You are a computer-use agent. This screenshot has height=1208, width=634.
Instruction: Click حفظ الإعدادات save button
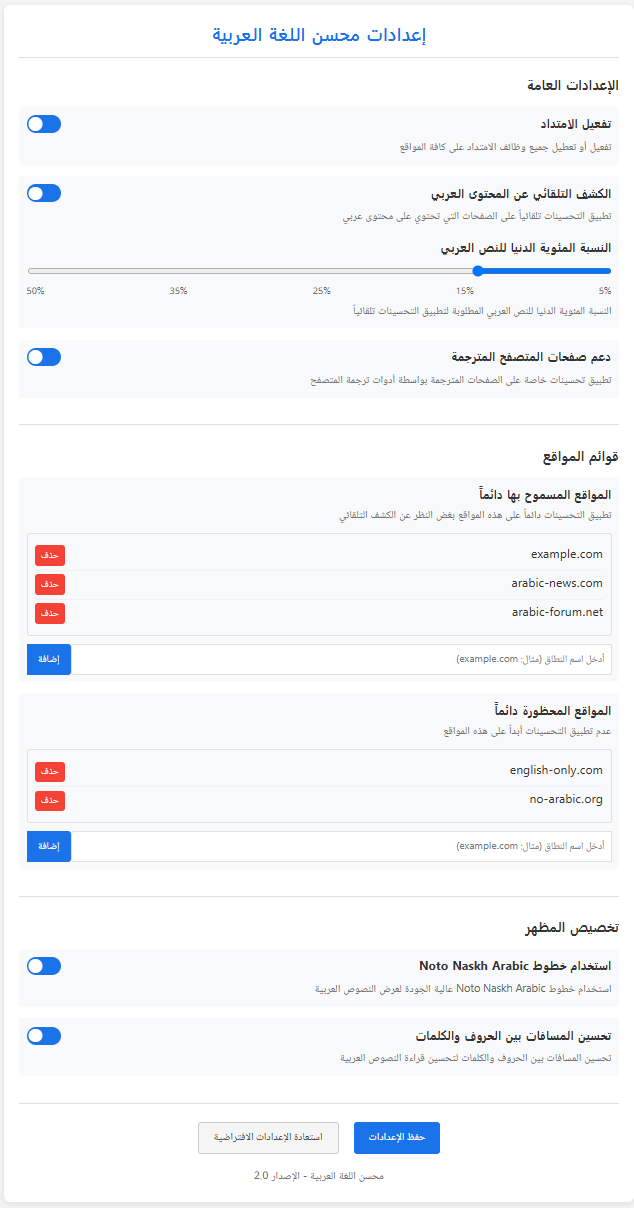[x=397, y=1138]
